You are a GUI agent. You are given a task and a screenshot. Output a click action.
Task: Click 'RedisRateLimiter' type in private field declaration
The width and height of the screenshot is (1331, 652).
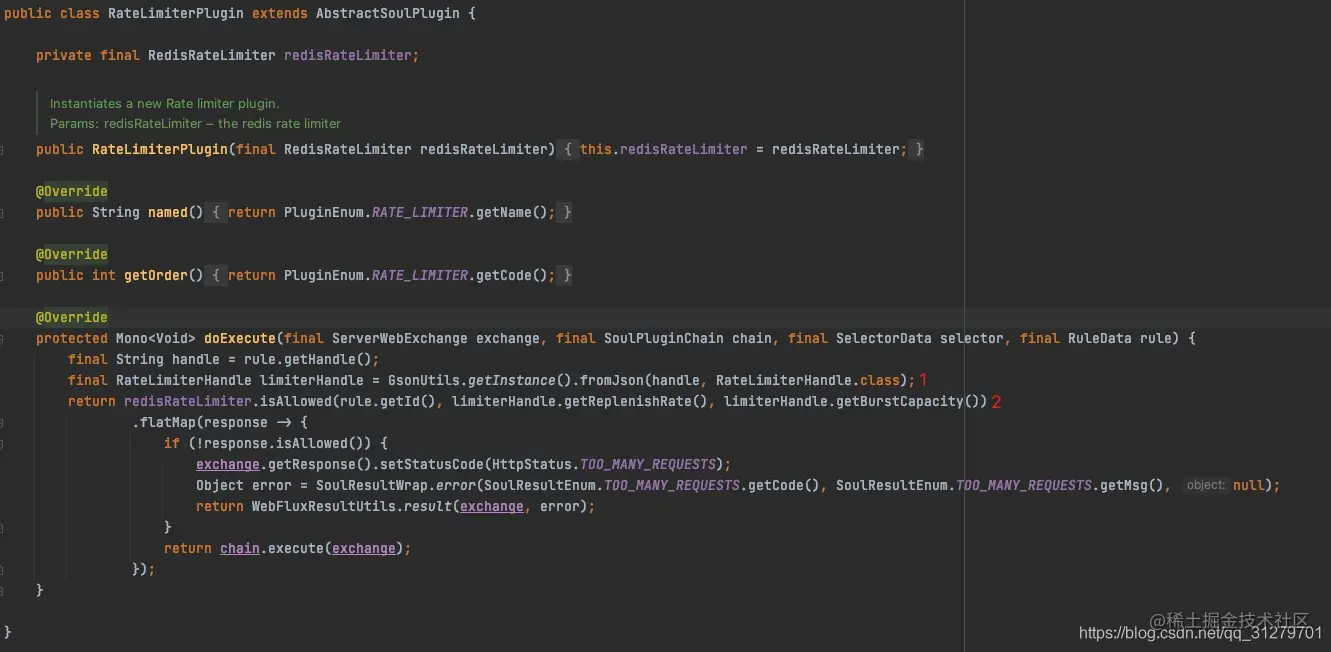click(x=212, y=55)
